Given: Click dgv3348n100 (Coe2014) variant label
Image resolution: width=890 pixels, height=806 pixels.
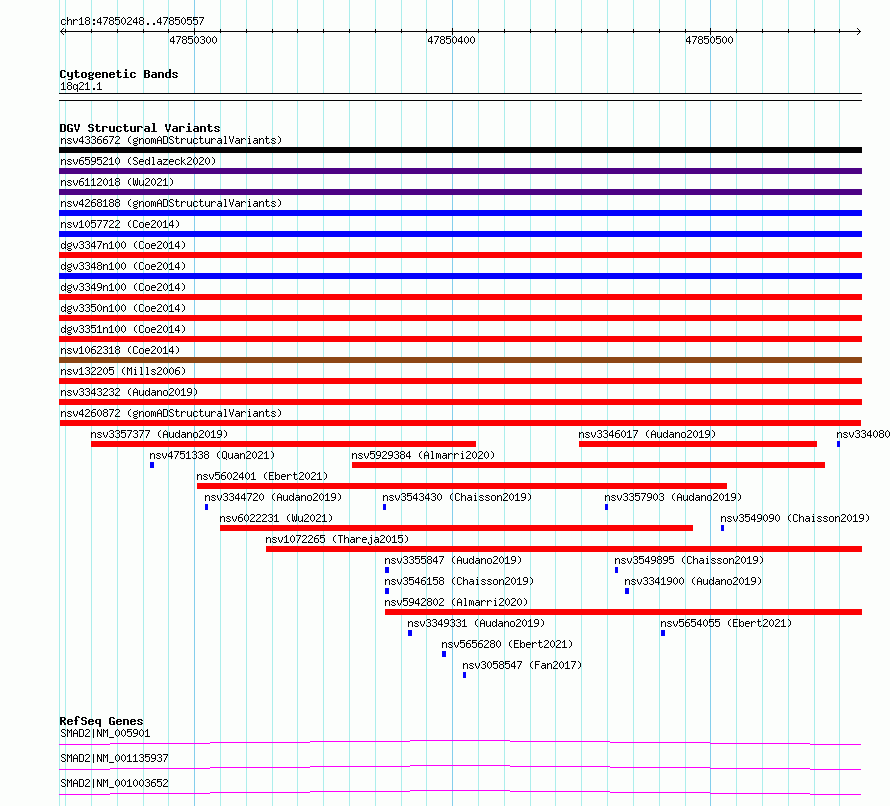Looking at the screenshot, I should tap(123, 266).
